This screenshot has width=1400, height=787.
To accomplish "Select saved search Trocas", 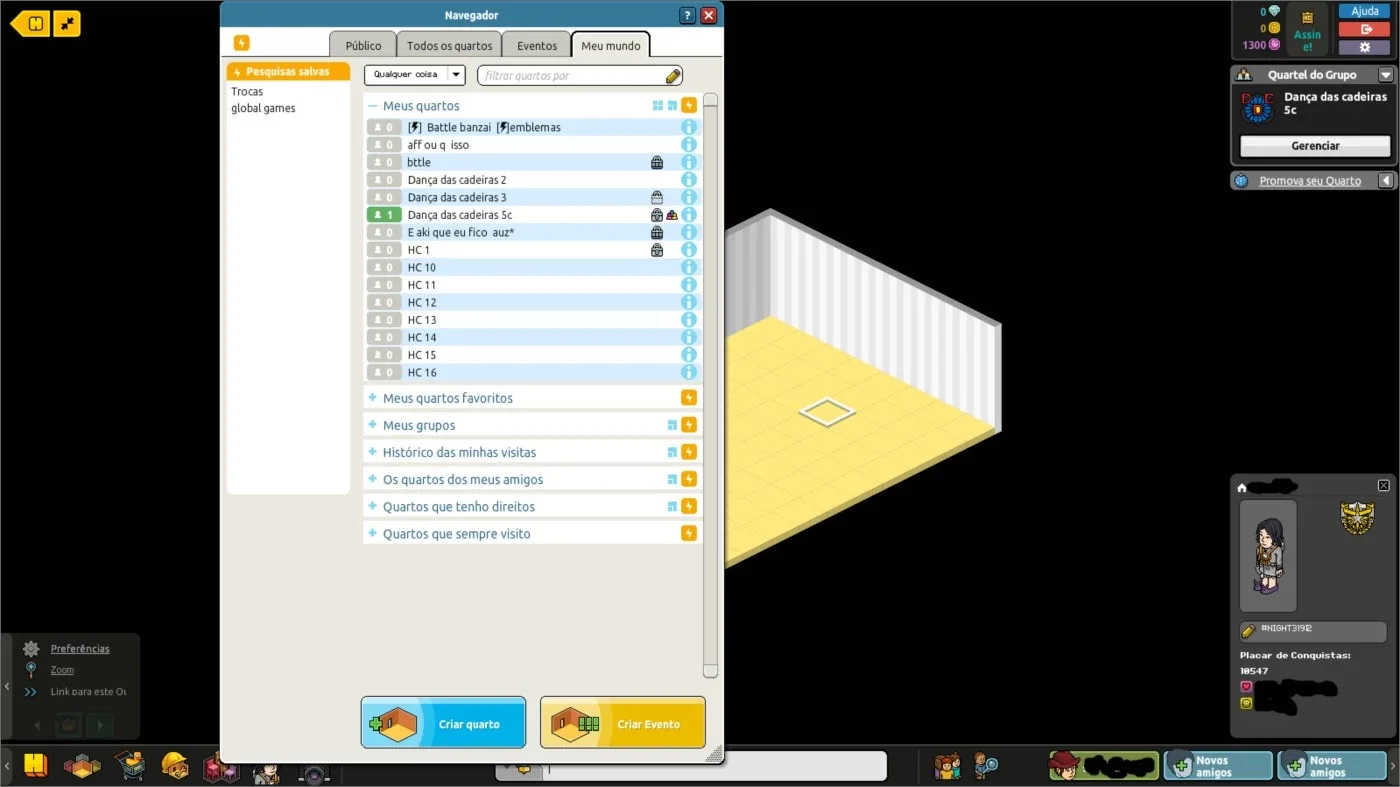I will tap(247, 91).
